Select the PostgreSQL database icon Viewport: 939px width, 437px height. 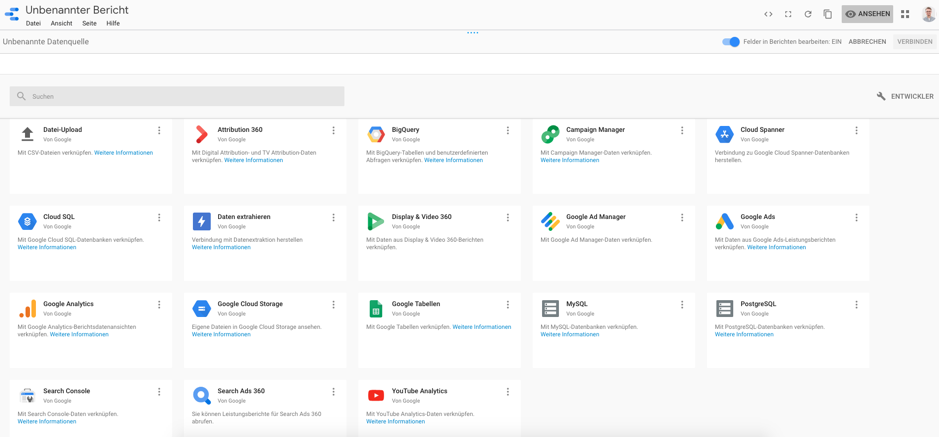click(725, 309)
